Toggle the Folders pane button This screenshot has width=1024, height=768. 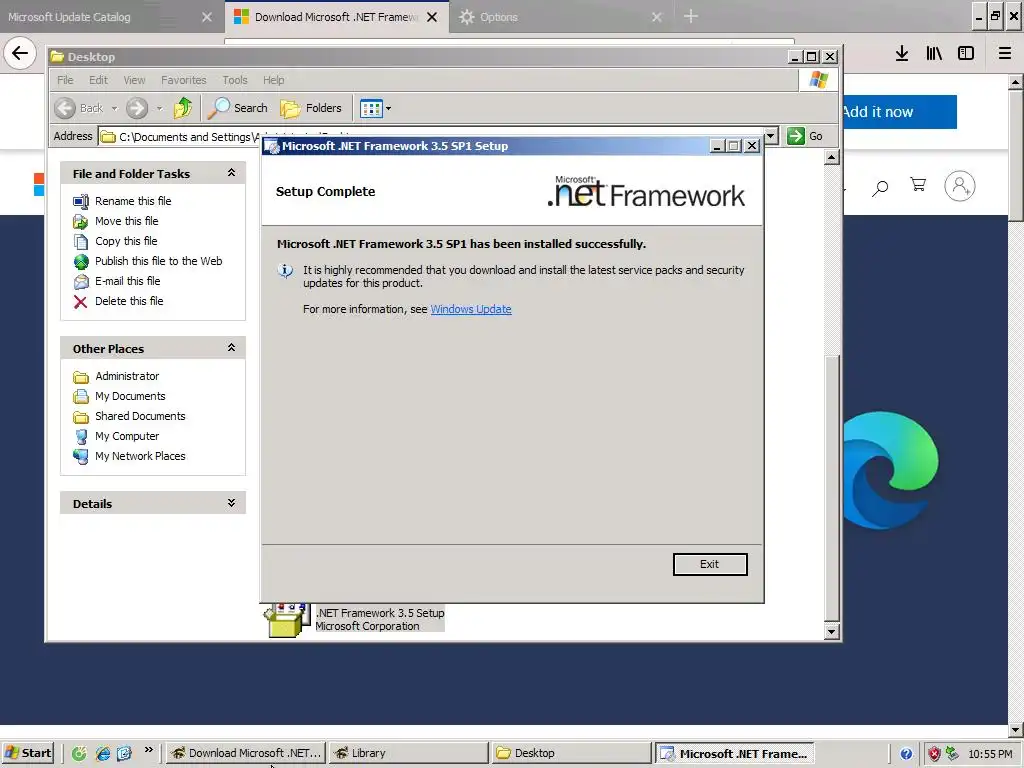pos(311,108)
